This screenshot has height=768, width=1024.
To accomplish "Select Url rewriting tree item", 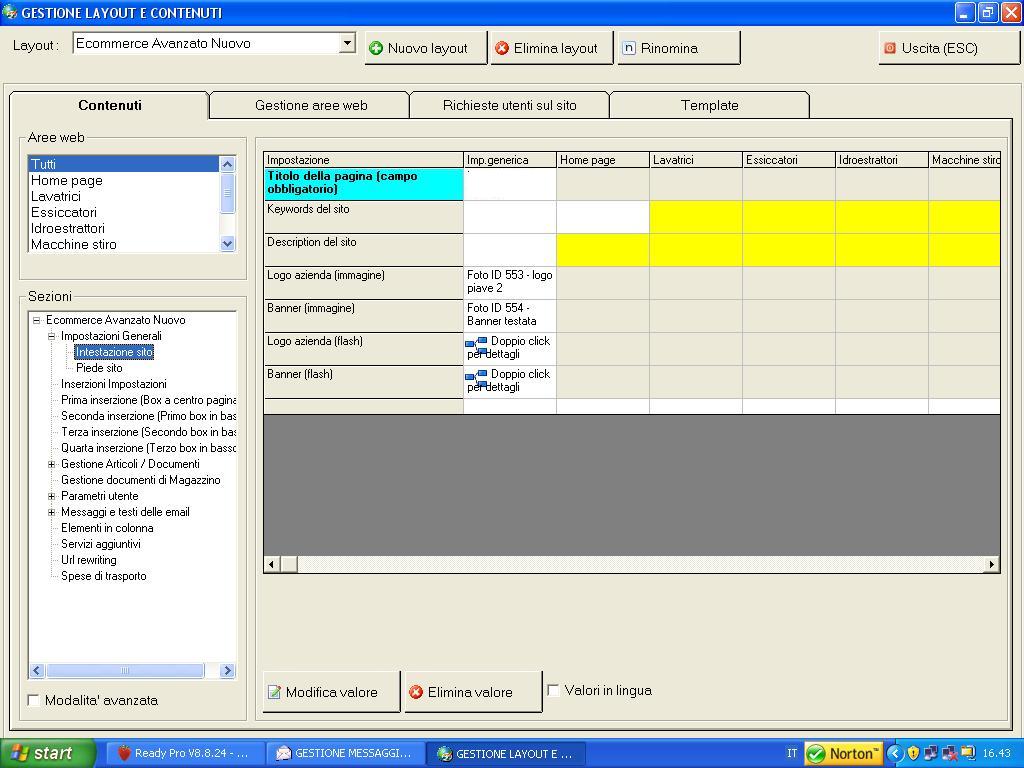I will tap(88, 560).
